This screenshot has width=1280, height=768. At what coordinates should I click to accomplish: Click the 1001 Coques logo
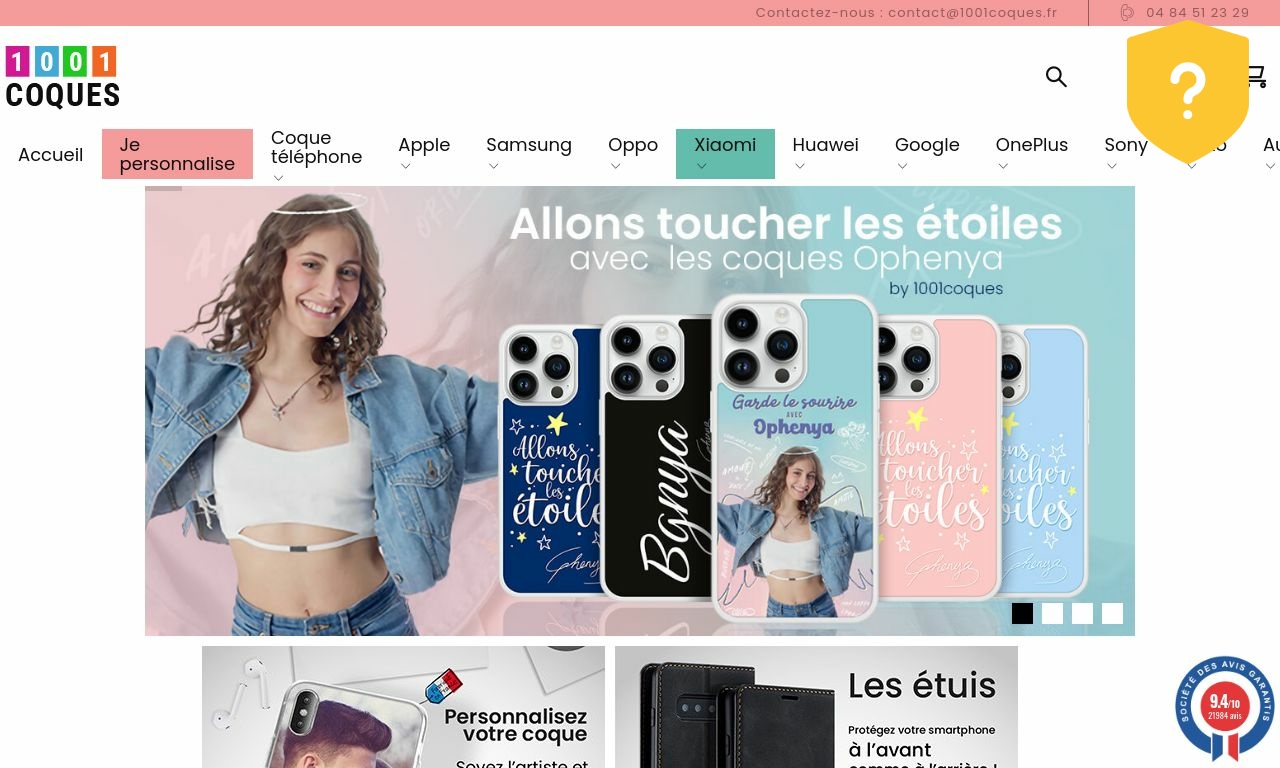(62, 77)
